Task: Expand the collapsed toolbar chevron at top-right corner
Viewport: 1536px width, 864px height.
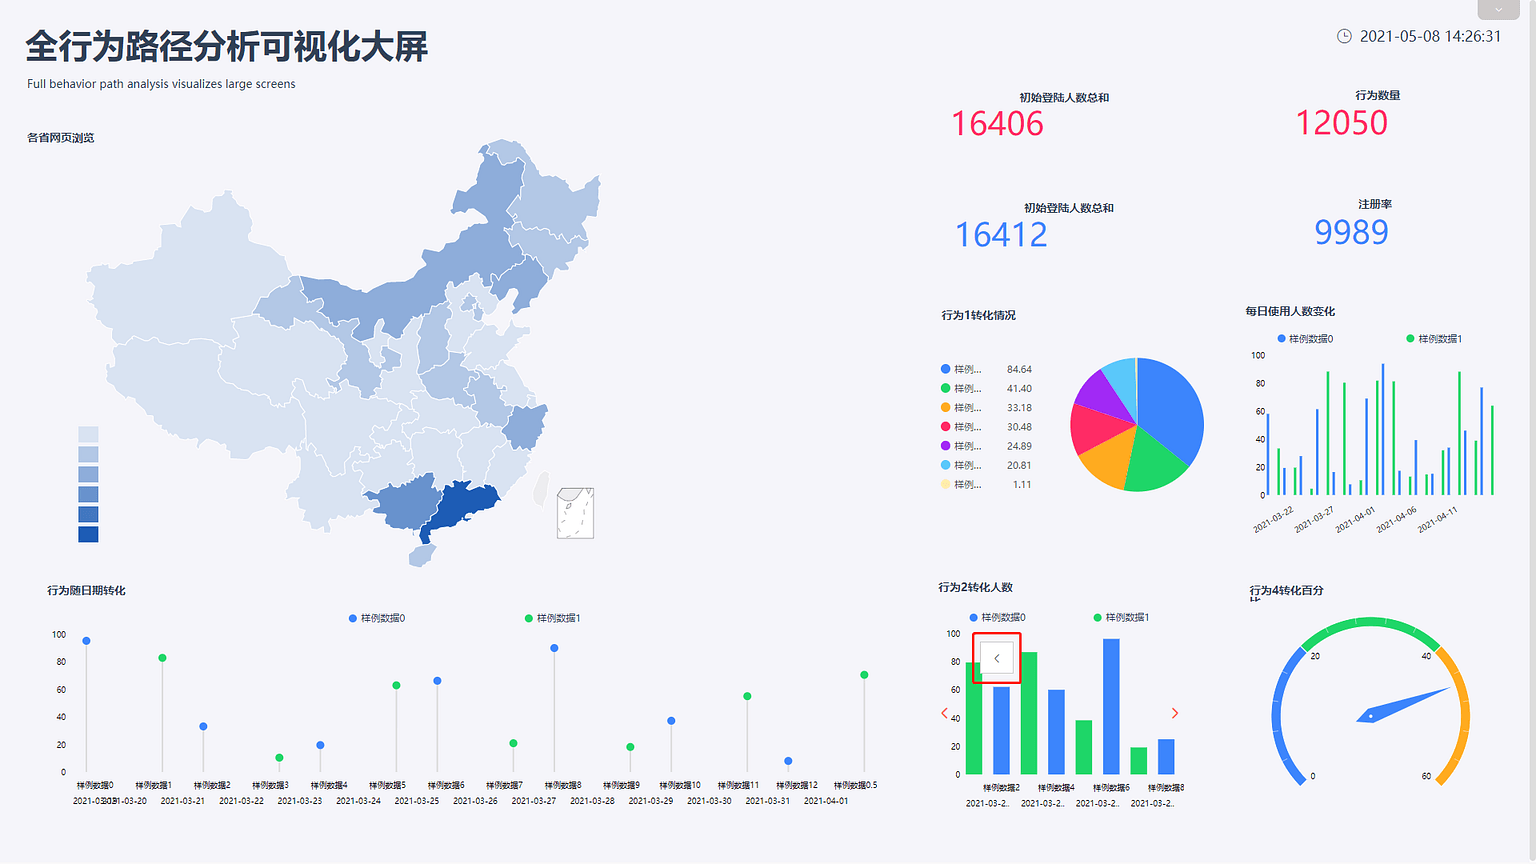Action: [1498, 9]
